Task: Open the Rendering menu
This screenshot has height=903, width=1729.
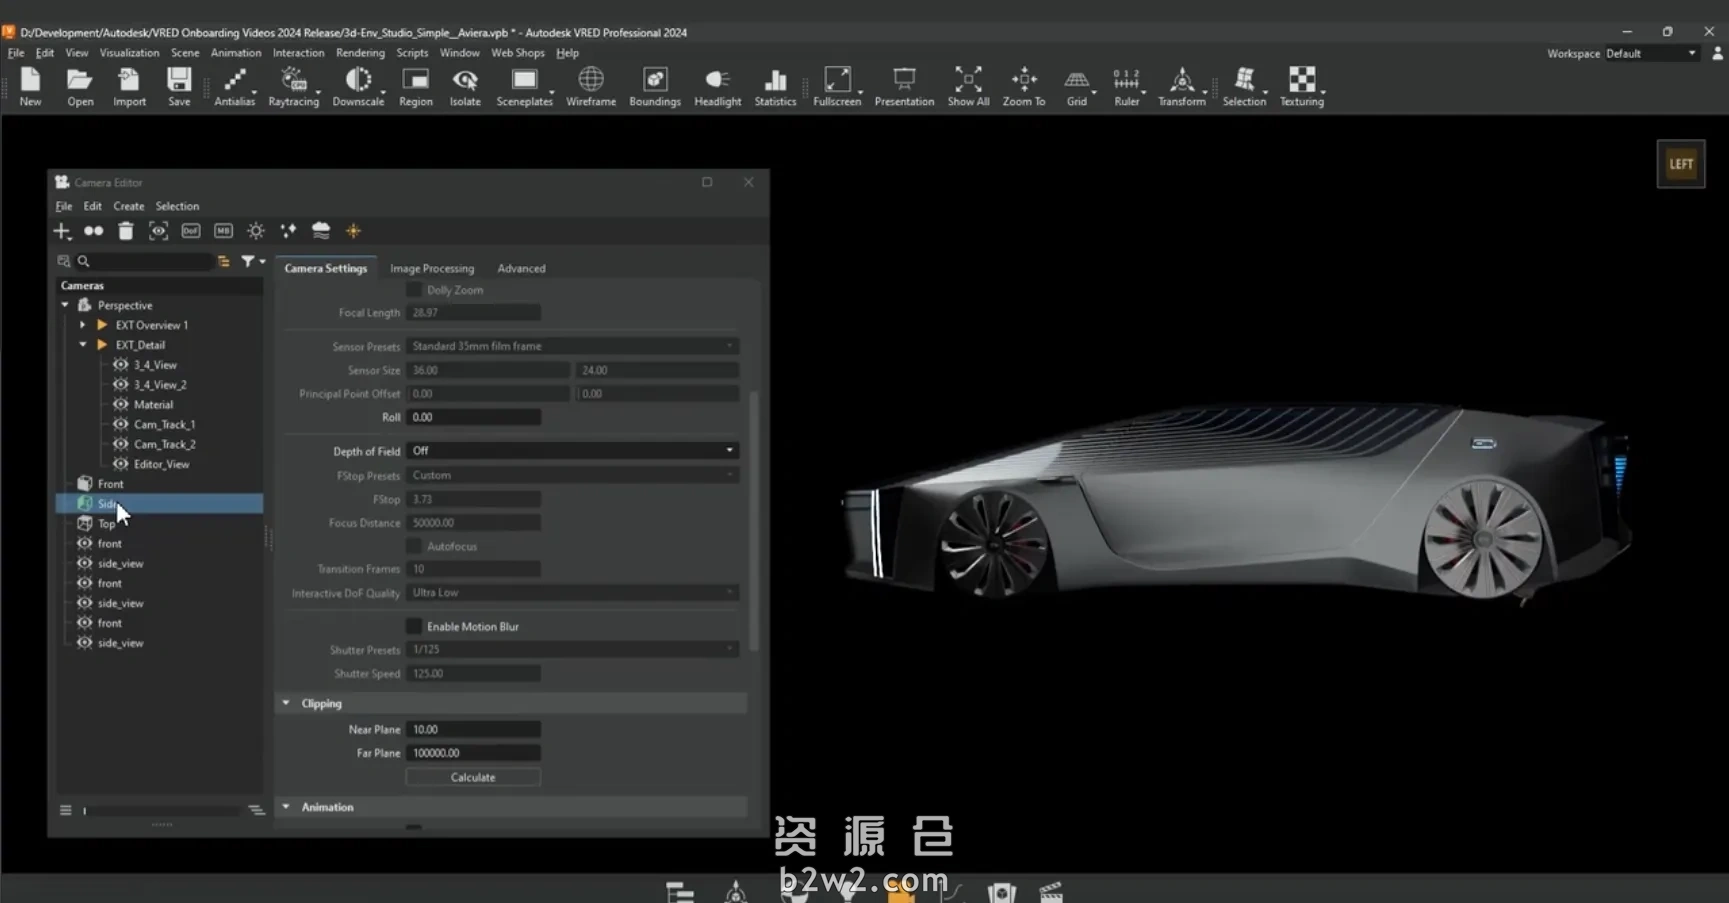Action: (x=360, y=52)
